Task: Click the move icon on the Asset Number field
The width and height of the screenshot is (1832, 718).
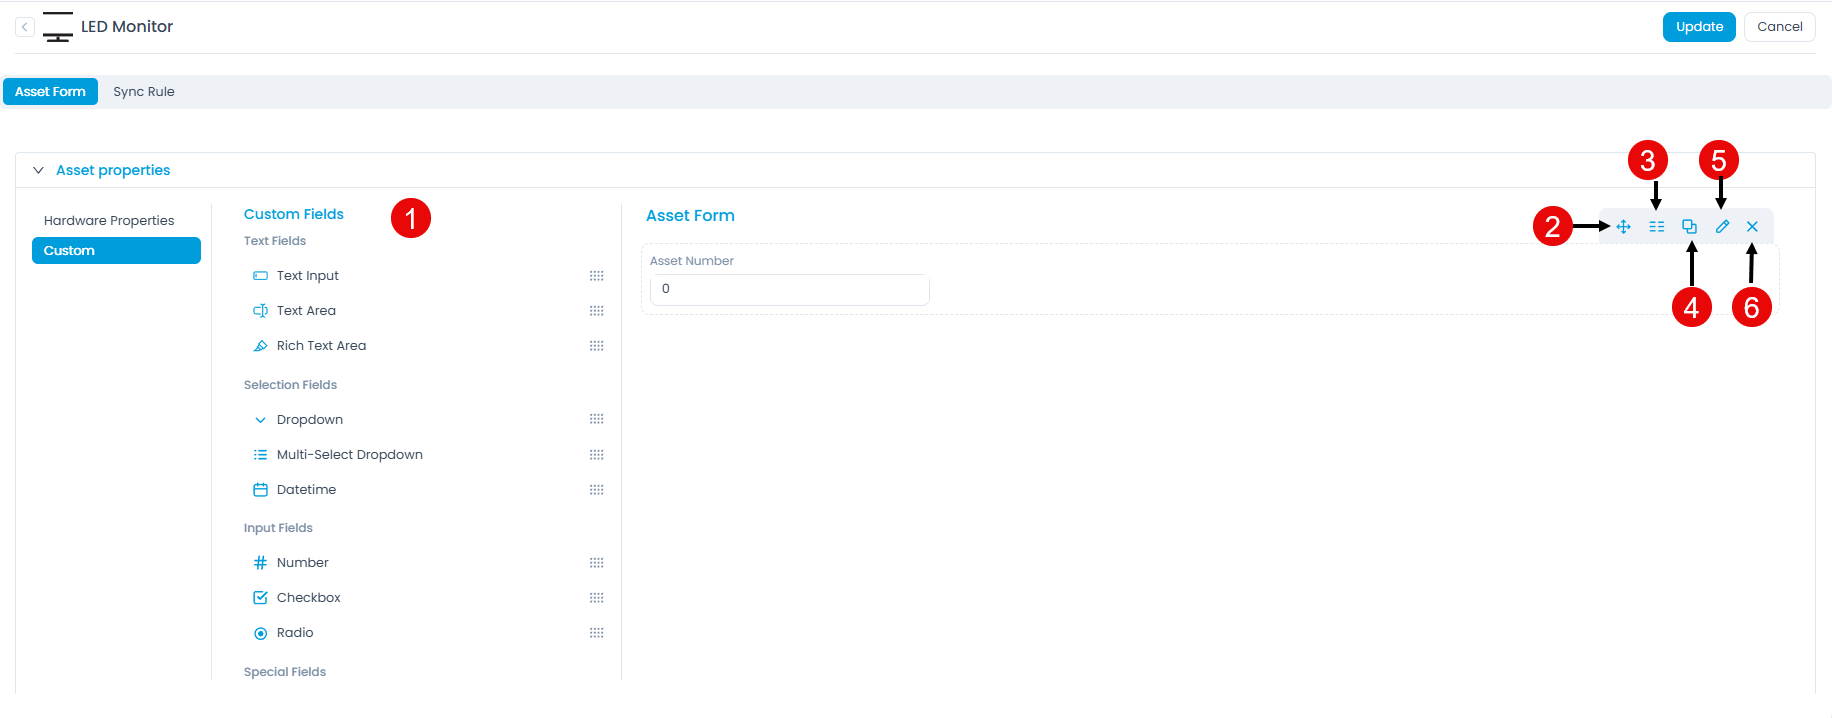Action: (x=1624, y=227)
